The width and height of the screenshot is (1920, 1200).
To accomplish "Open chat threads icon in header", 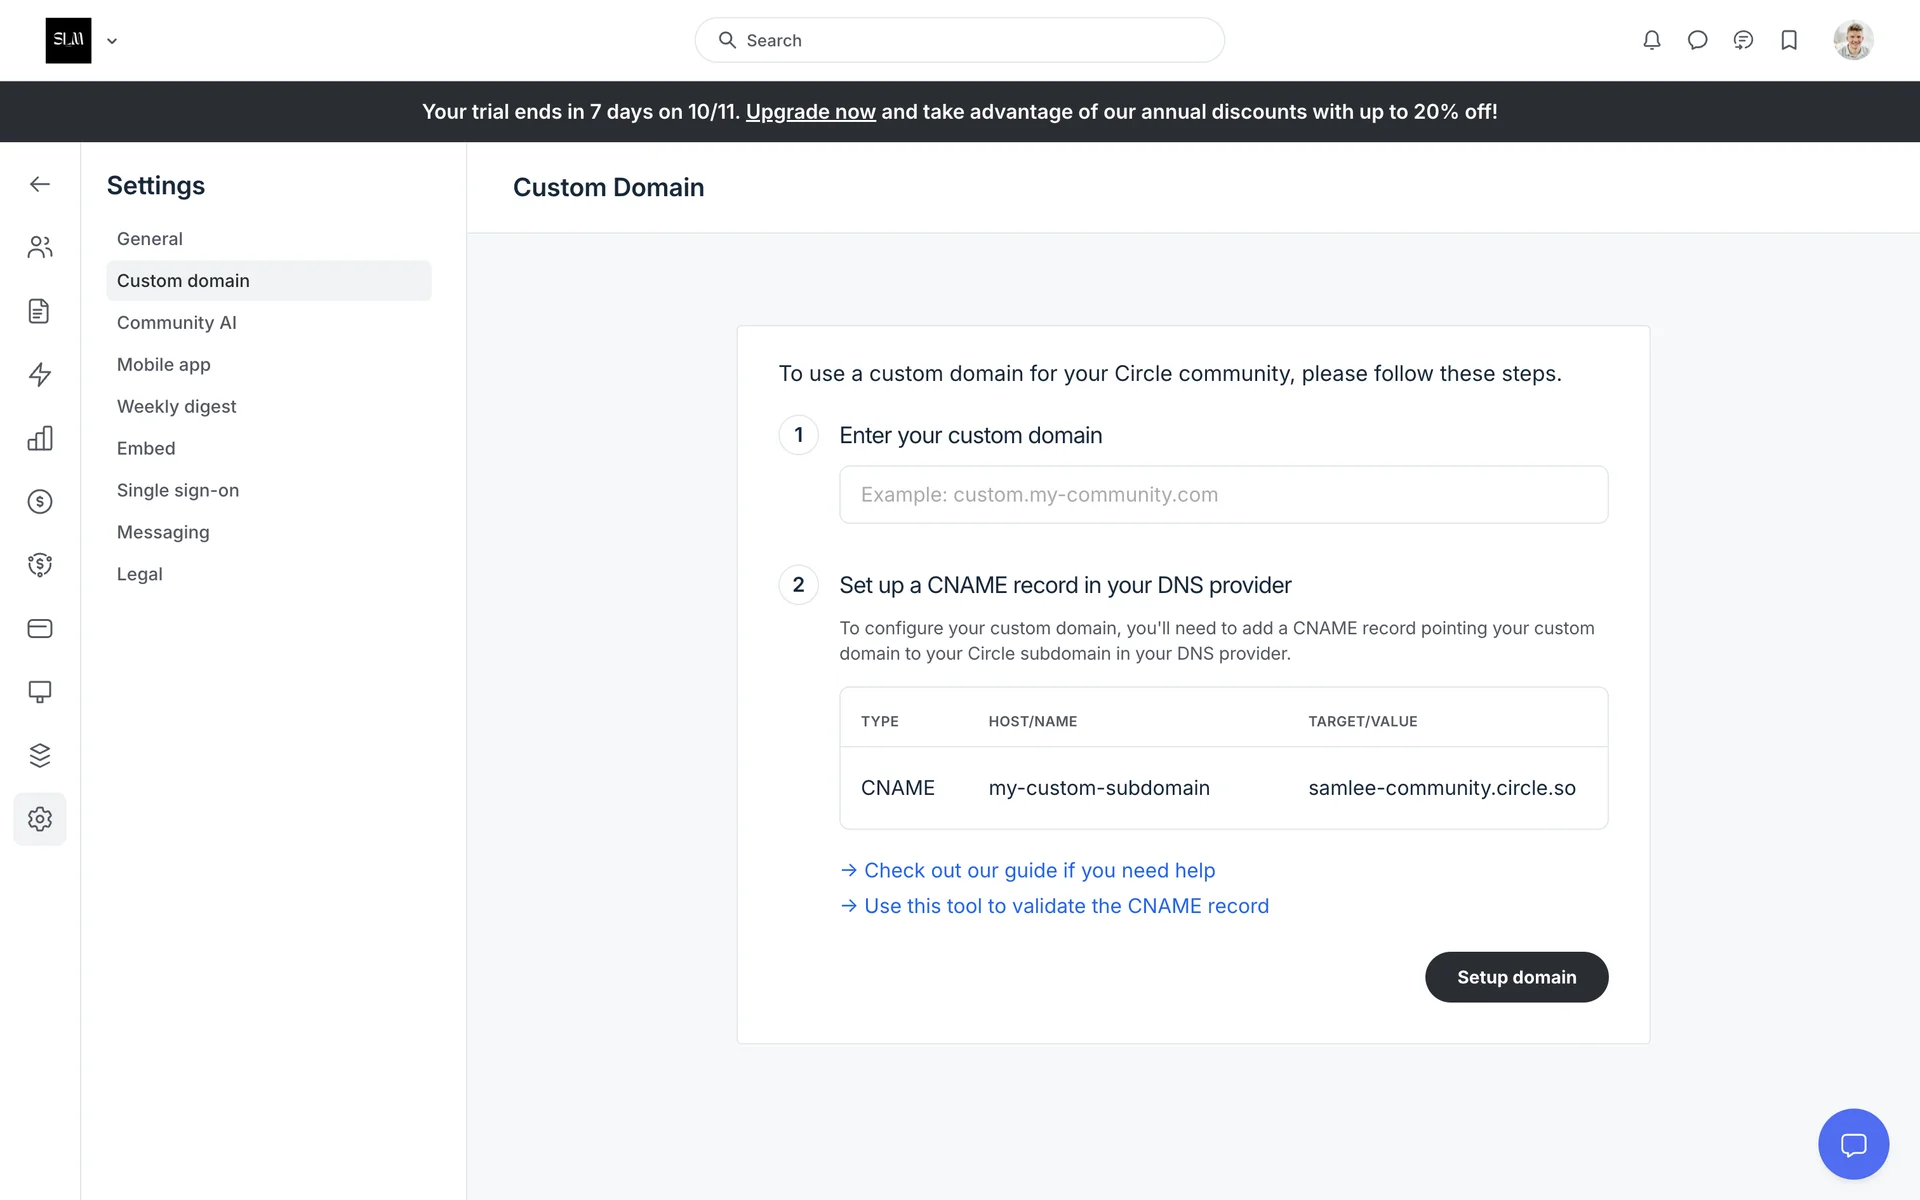I will pos(1743,40).
